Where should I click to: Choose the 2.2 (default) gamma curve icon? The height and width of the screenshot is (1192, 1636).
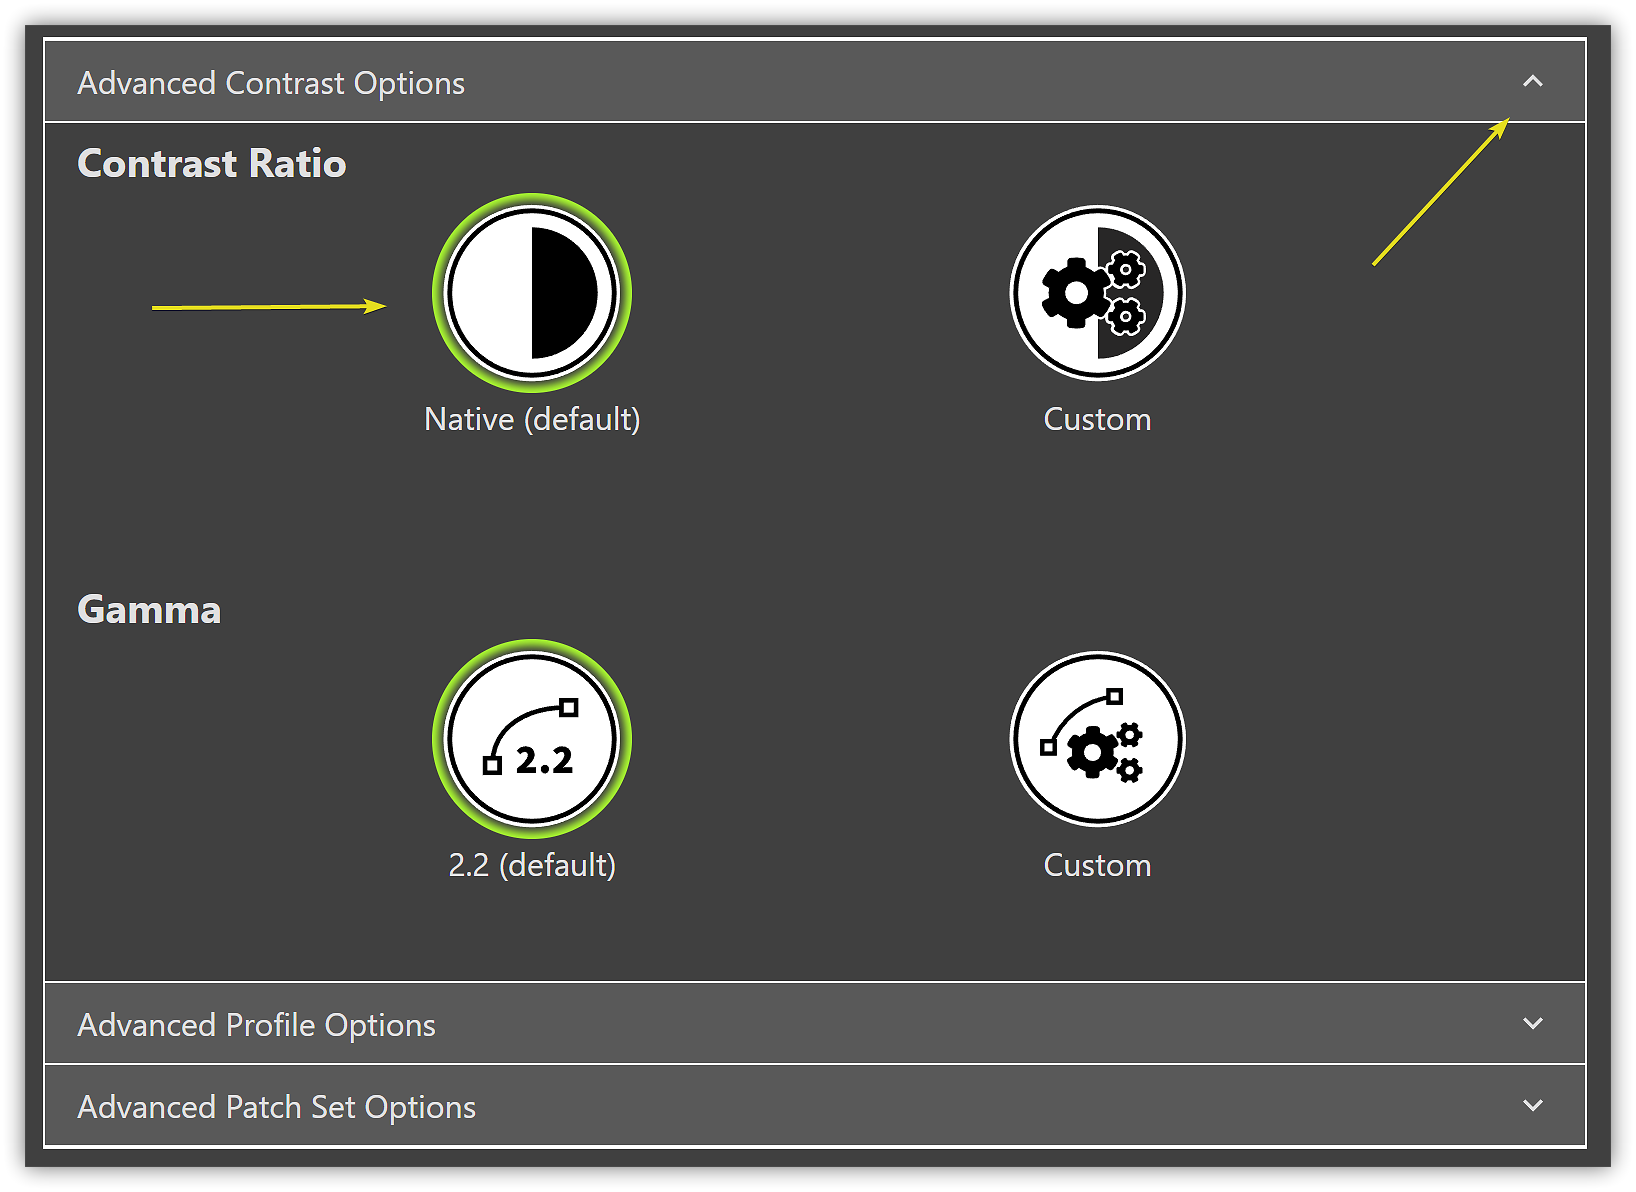pyautogui.click(x=532, y=739)
